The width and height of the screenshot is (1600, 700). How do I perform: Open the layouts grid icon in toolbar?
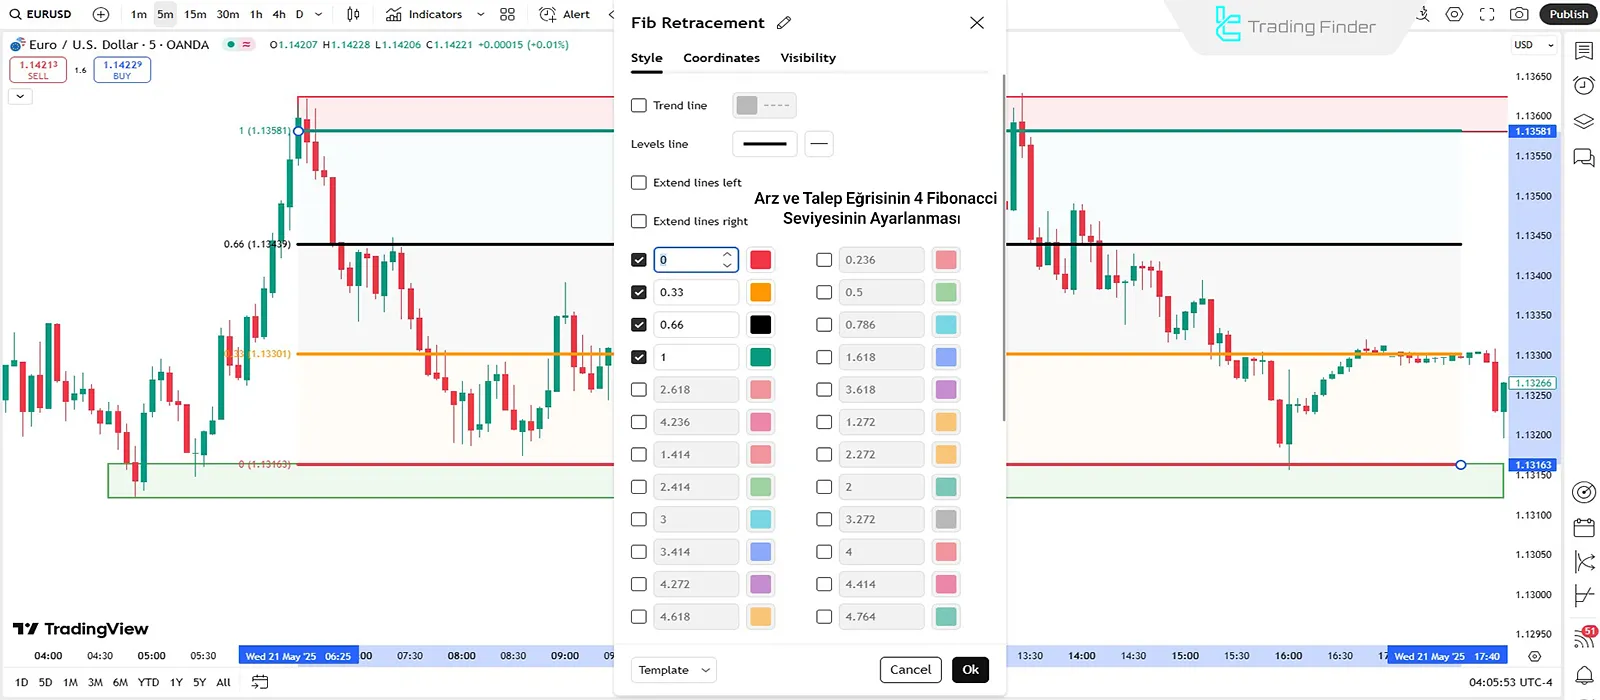508,14
